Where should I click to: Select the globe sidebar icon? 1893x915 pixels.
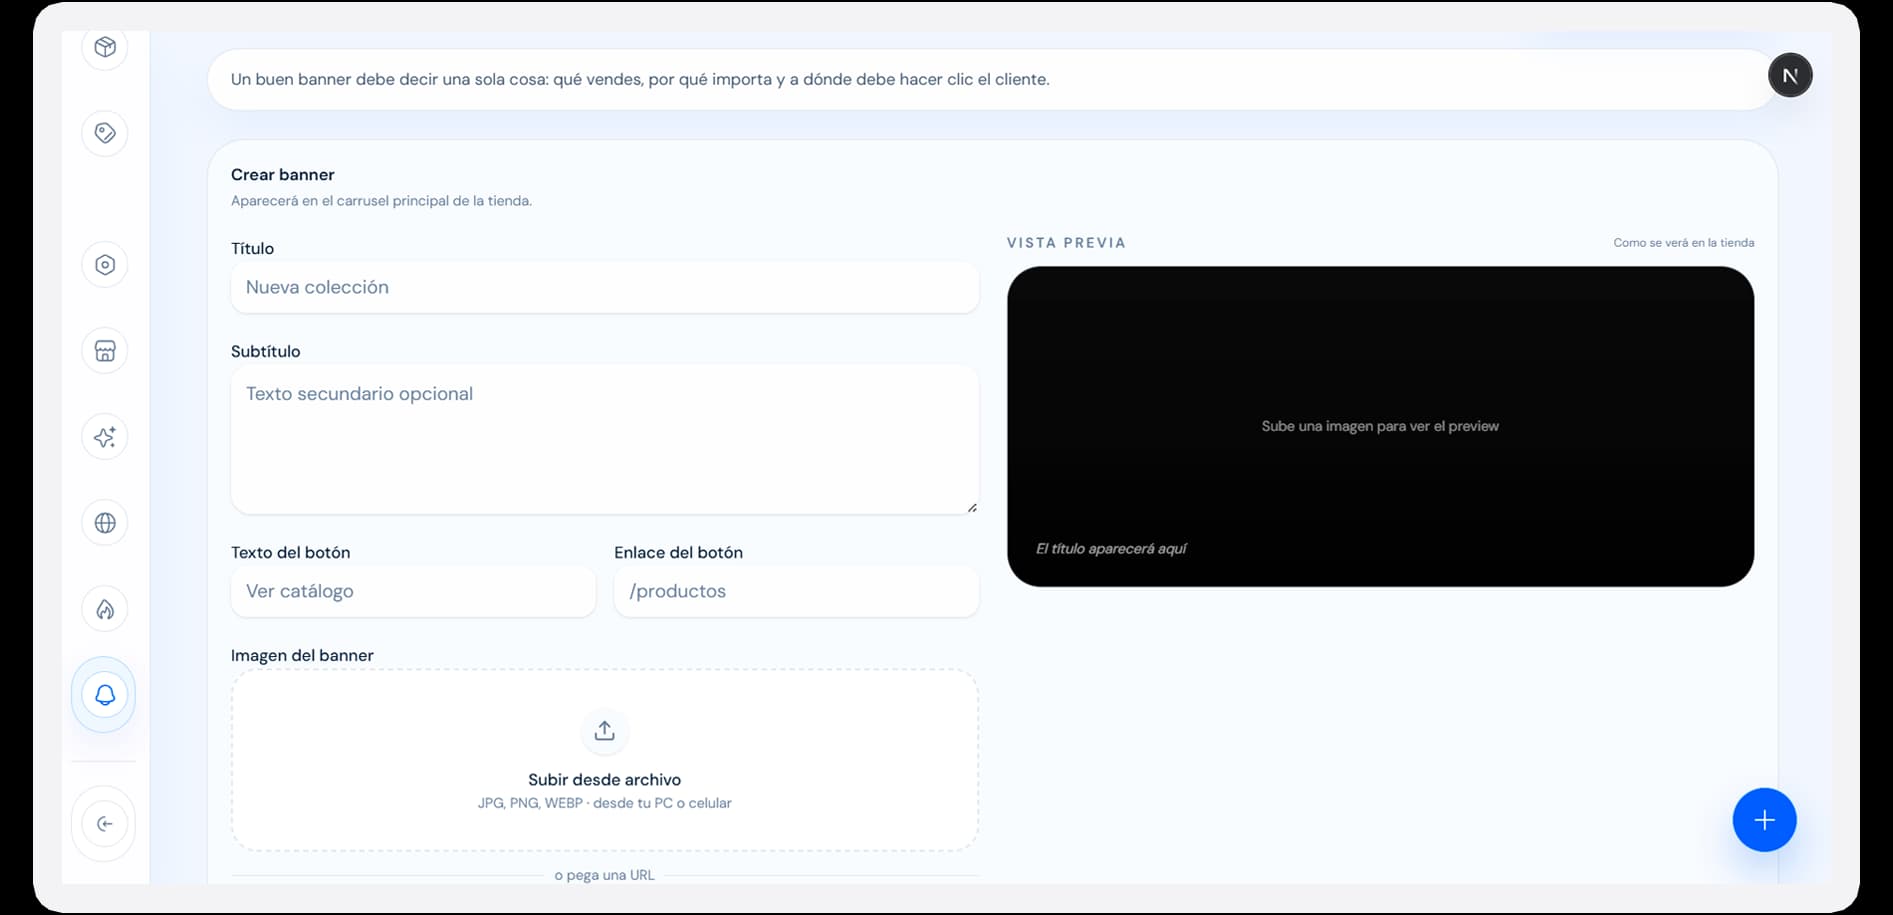point(105,523)
